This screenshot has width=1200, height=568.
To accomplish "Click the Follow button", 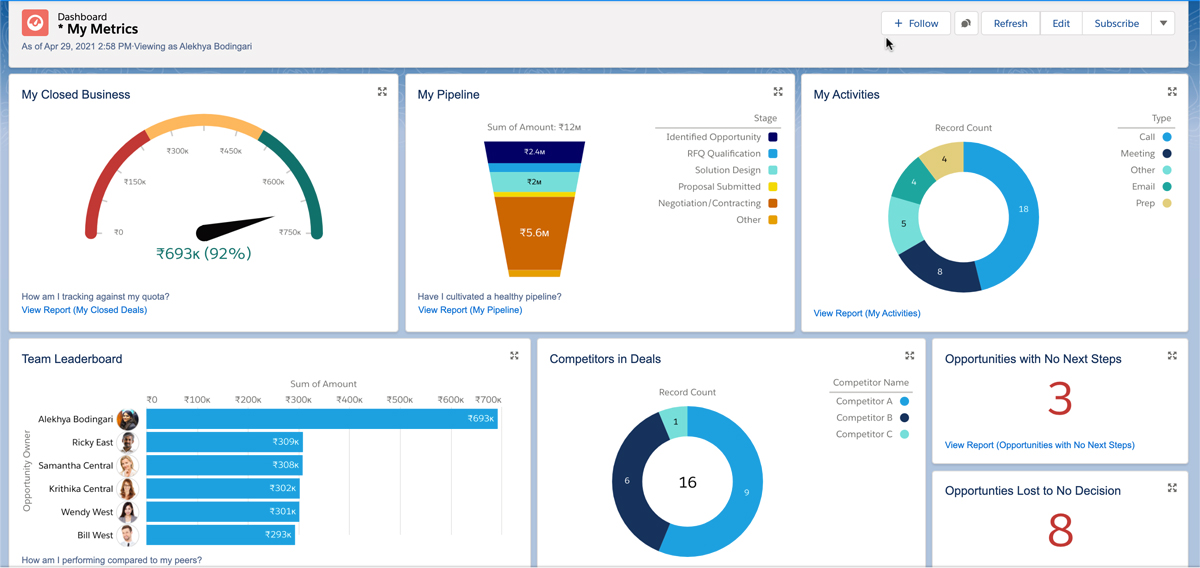I will pos(916,23).
